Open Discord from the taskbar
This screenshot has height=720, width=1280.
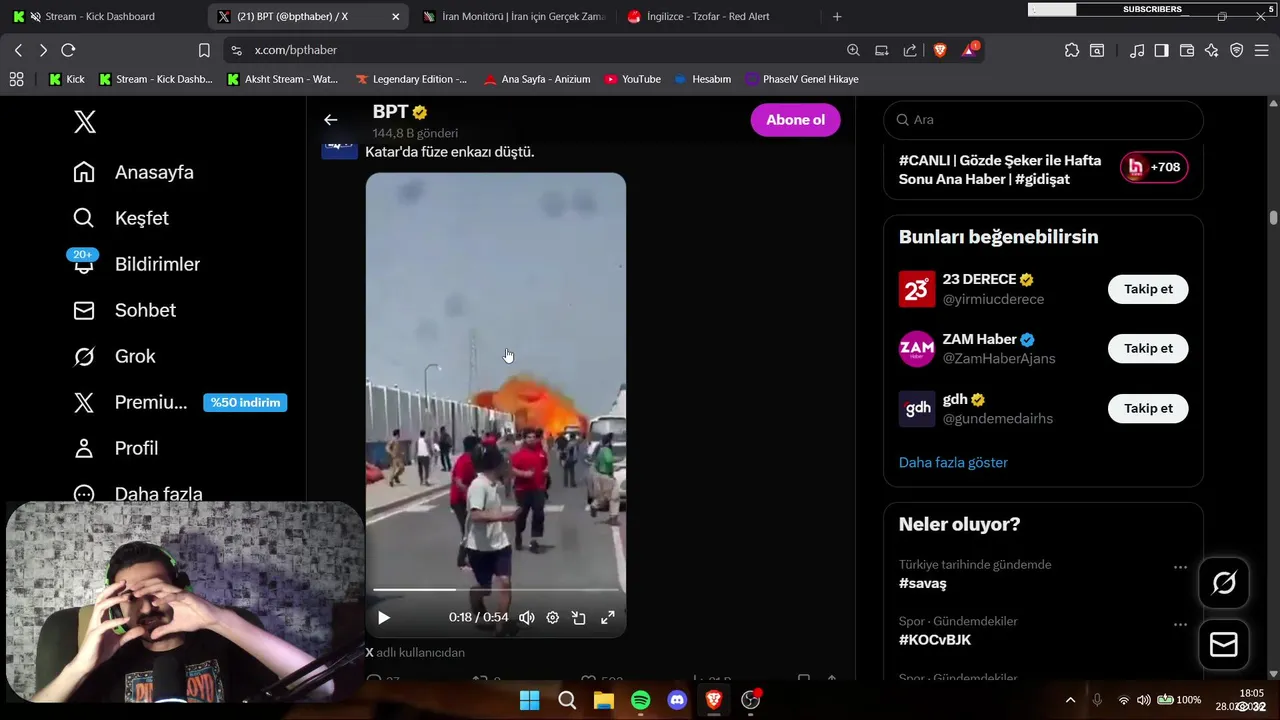coord(677,701)
